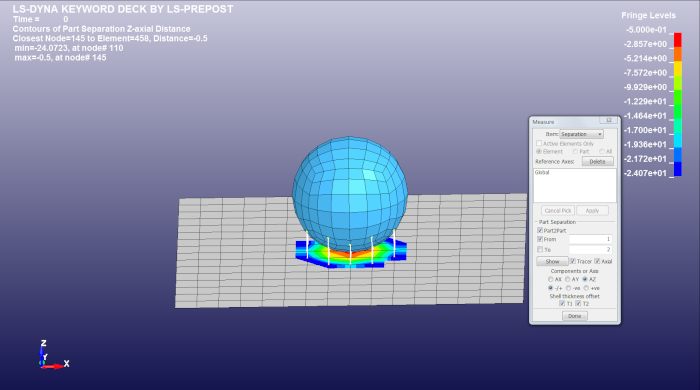This screenshot has width=700, height=390.
Task: Select the -/+ direction radio button
Action: coord(550,288)
